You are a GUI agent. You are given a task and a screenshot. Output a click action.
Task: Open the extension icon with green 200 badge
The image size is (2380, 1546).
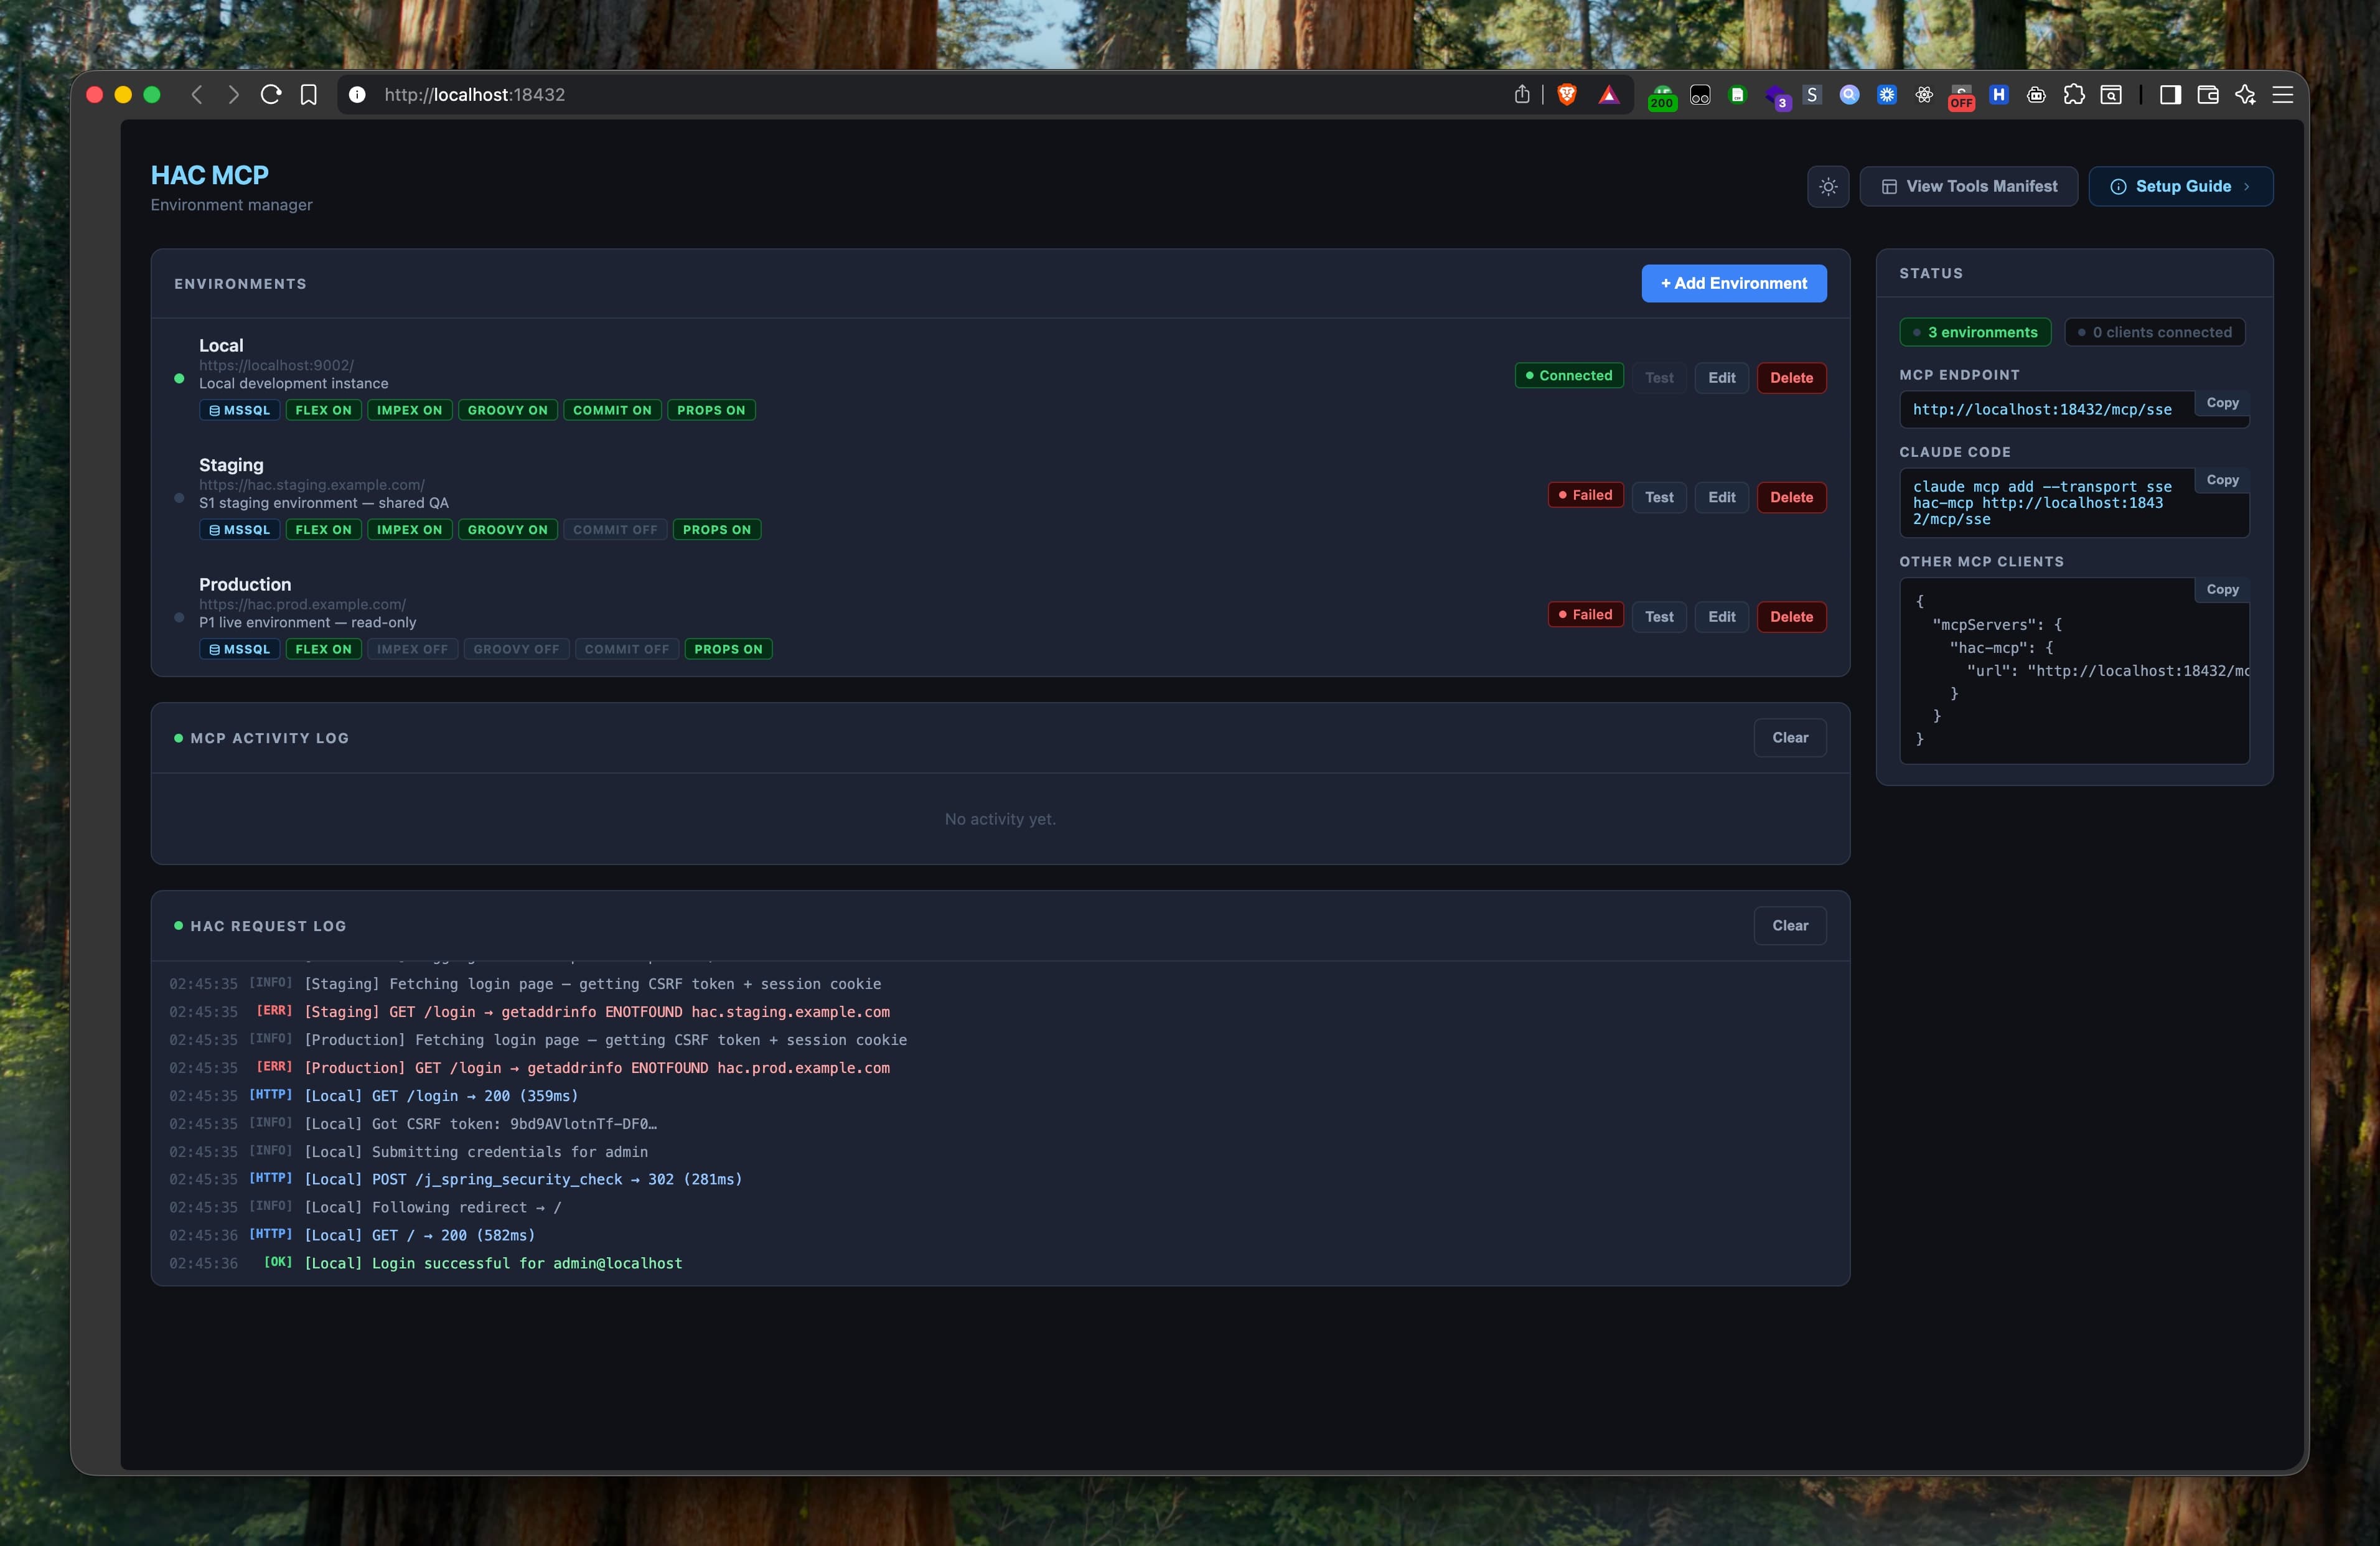click(x=1662, y=96)
